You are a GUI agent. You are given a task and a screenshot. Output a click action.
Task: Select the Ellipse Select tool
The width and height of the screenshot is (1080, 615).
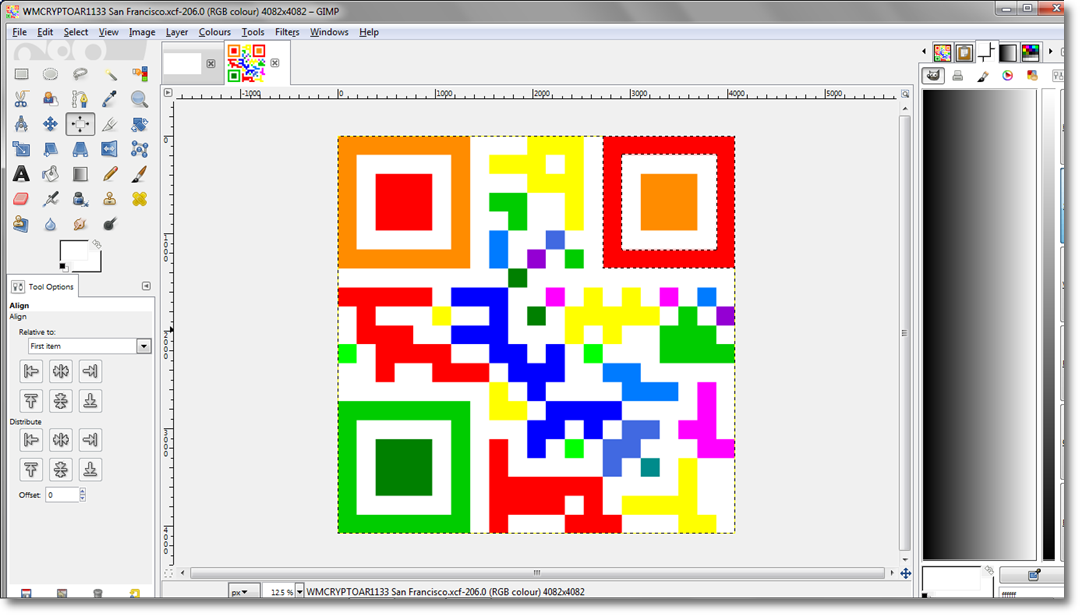(50, 74)
